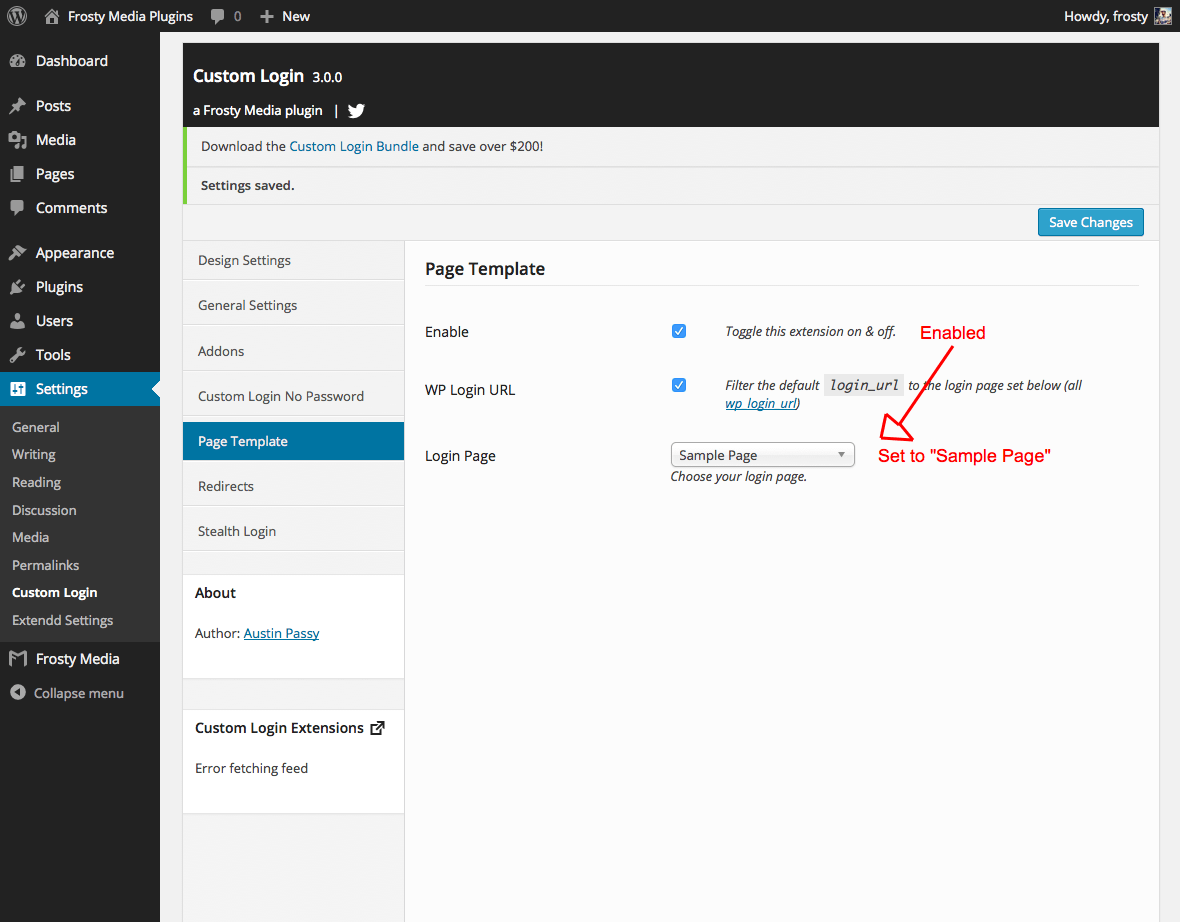Click the Dashboard gauge icon

pyautogui.click(x=17, y=61)
